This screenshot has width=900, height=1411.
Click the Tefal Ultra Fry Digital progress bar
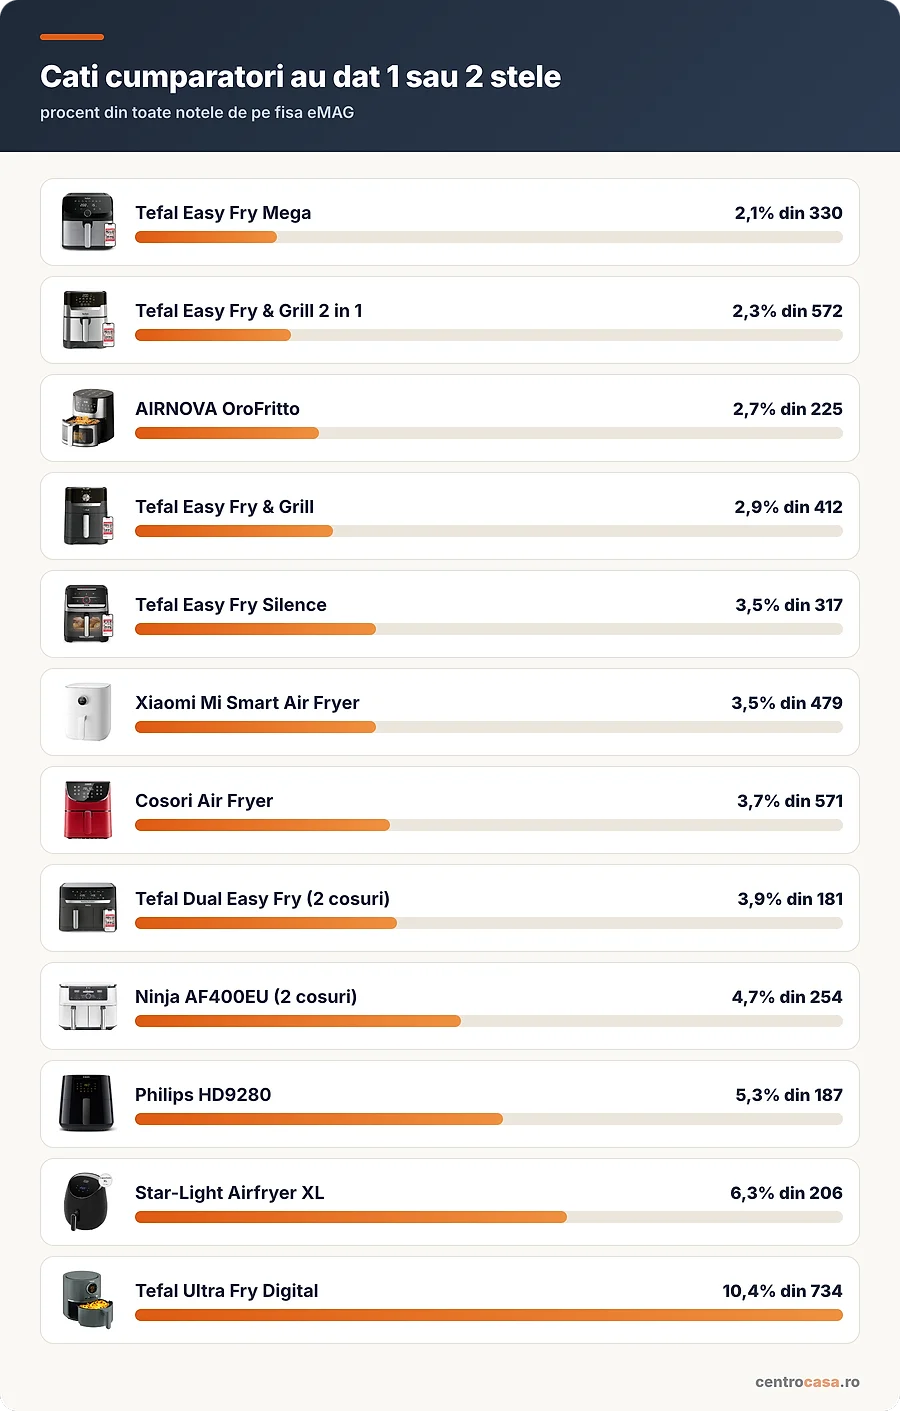pyautogui.click(x=489, y=1315)
